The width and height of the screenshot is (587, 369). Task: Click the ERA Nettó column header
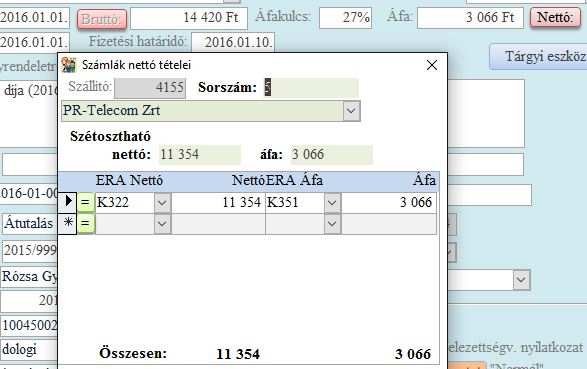(129, 181)
